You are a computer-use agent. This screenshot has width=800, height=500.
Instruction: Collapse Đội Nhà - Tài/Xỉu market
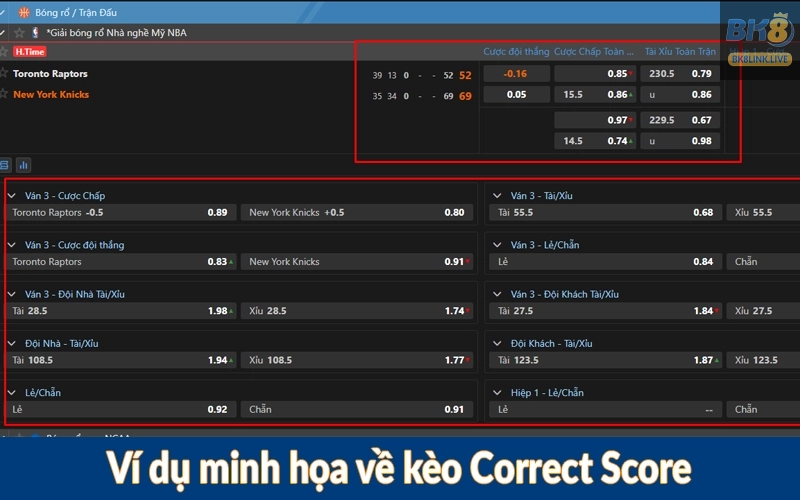pyautogui.click(x=12, y=343)
